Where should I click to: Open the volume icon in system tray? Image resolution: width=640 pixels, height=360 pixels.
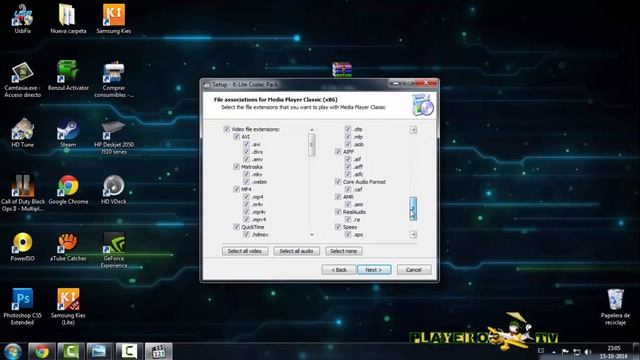(588, 352)
